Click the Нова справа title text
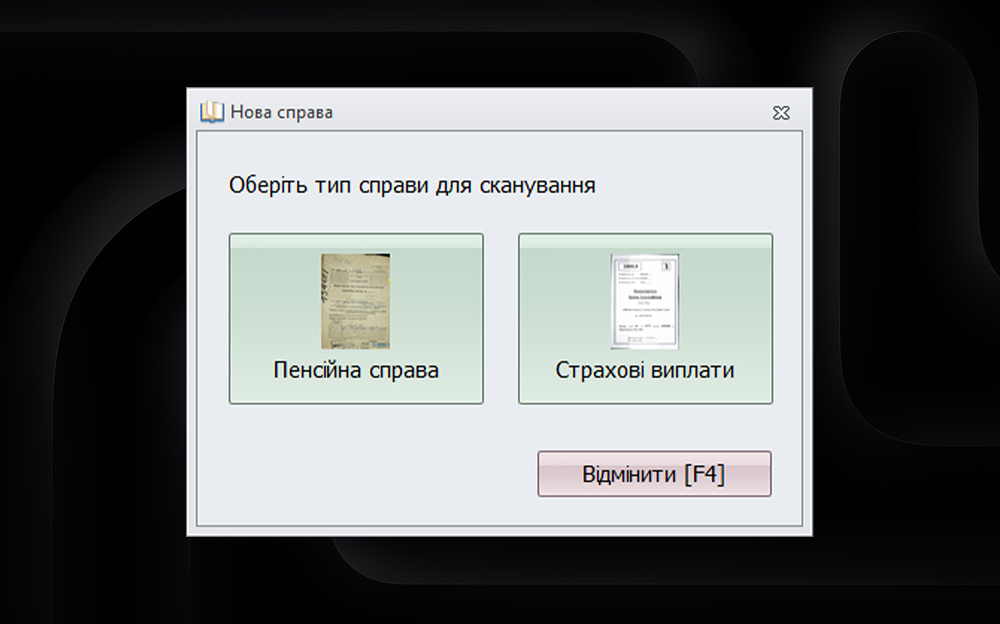The height and width of the screenshot is (624, 1000). (x=281, y=112)
